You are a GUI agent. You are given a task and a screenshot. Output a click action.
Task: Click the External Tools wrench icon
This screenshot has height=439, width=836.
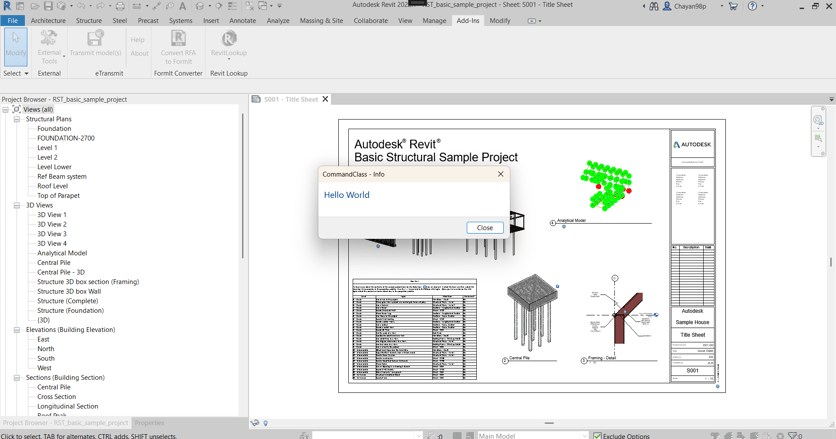[x=49, y=38]
